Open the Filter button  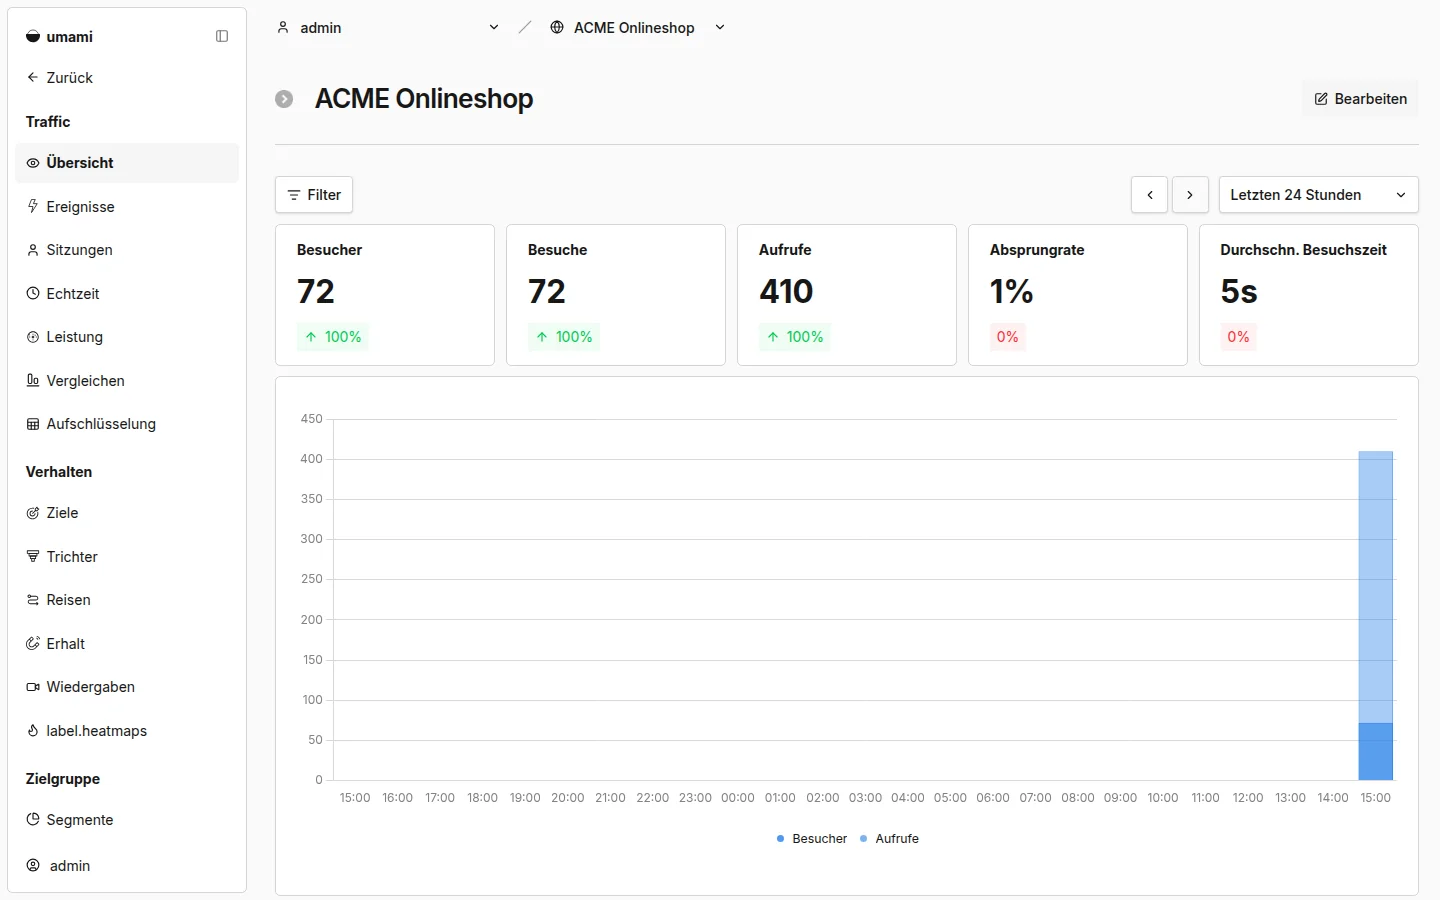pyautogui.click(x=314, y=195)
